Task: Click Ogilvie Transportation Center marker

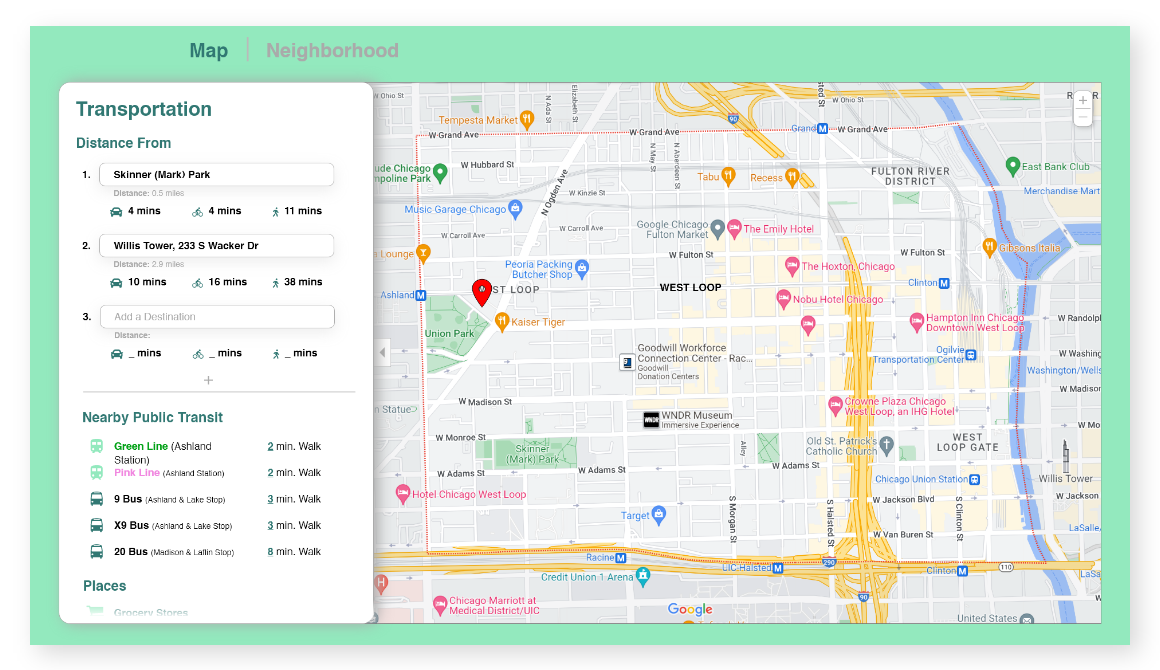Action: point(971,356)
